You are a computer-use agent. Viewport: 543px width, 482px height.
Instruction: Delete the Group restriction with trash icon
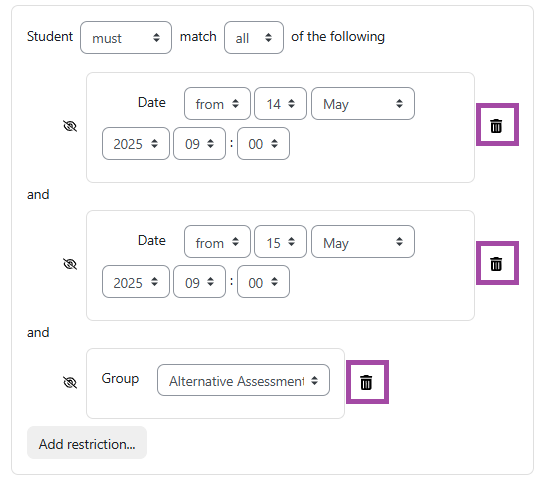click(366, 382)
